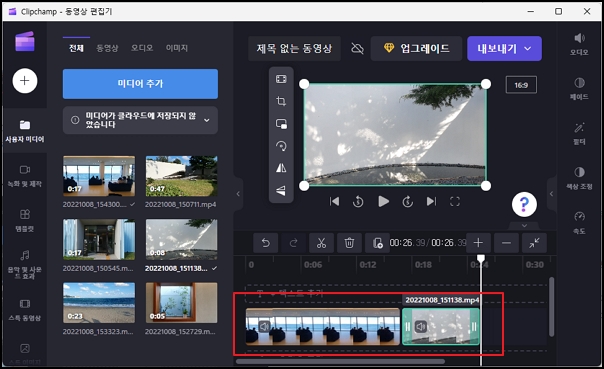Screen dimensions: 604x369
Task: Click the top-left resize handle of preview
Action: (304, 84)
